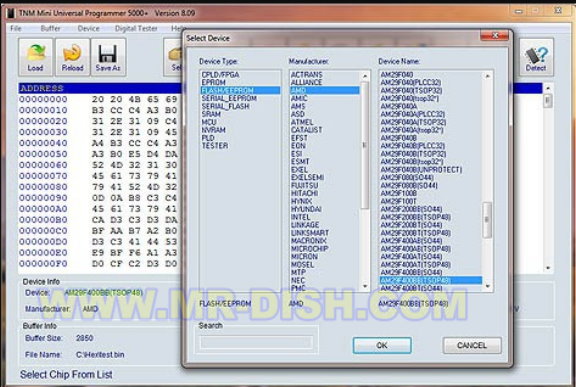This screenshot has width=576, height=387.
Task: Click address row 000000F0 in buffer
Action: [43, 264]
